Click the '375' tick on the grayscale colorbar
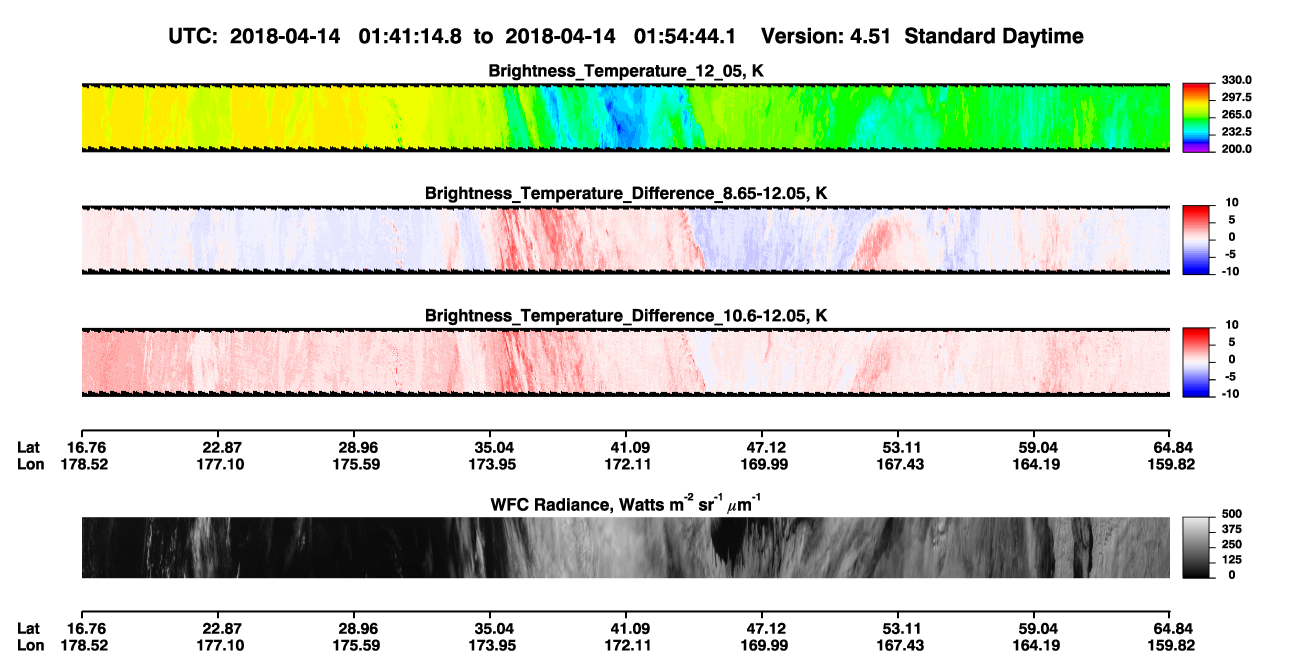 click(1232, 528)
